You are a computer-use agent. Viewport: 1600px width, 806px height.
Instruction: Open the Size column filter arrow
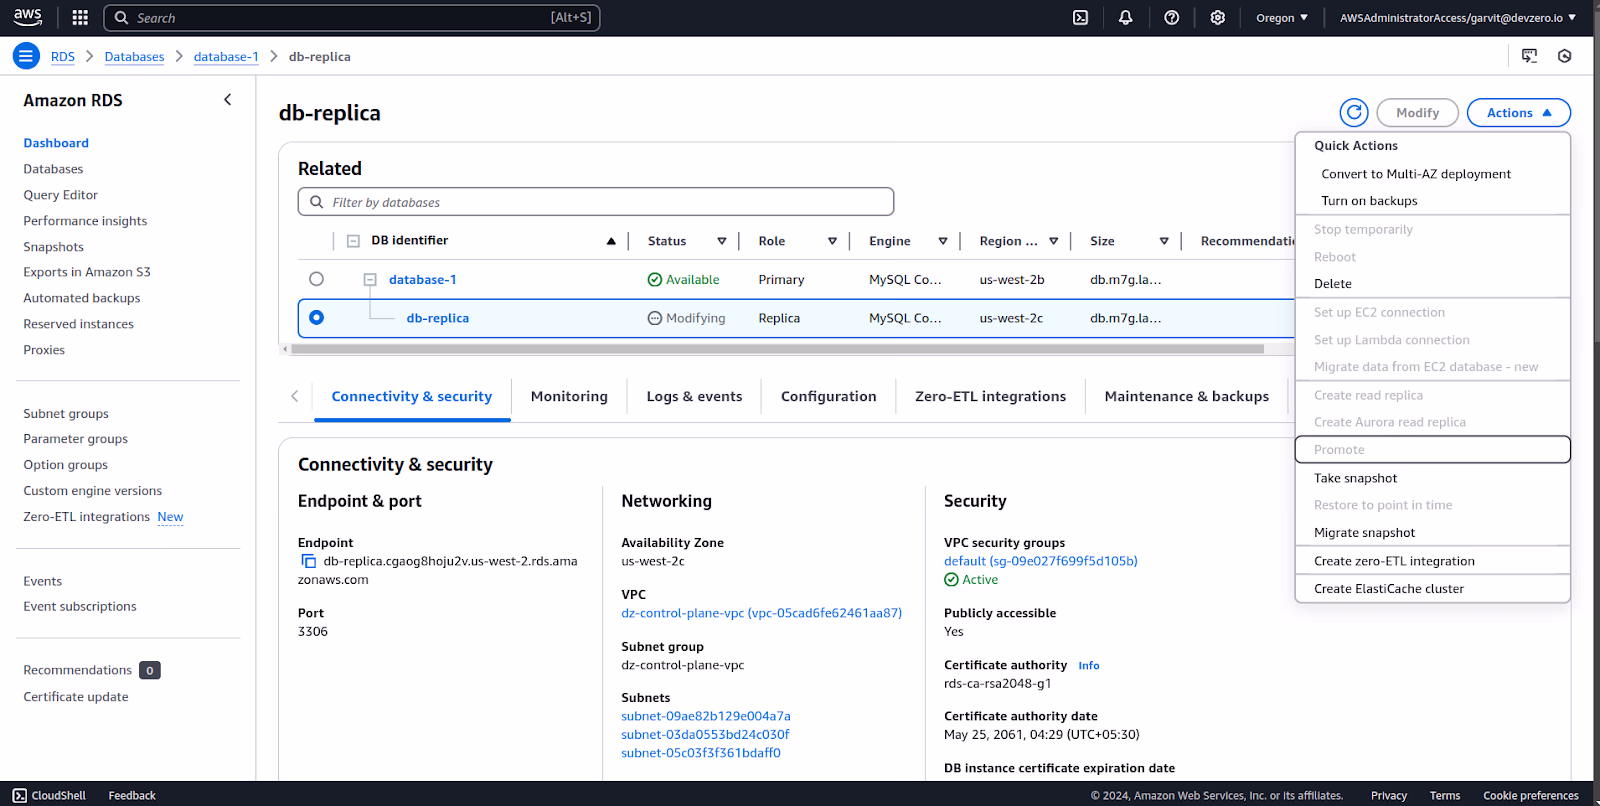point(1164,241)
